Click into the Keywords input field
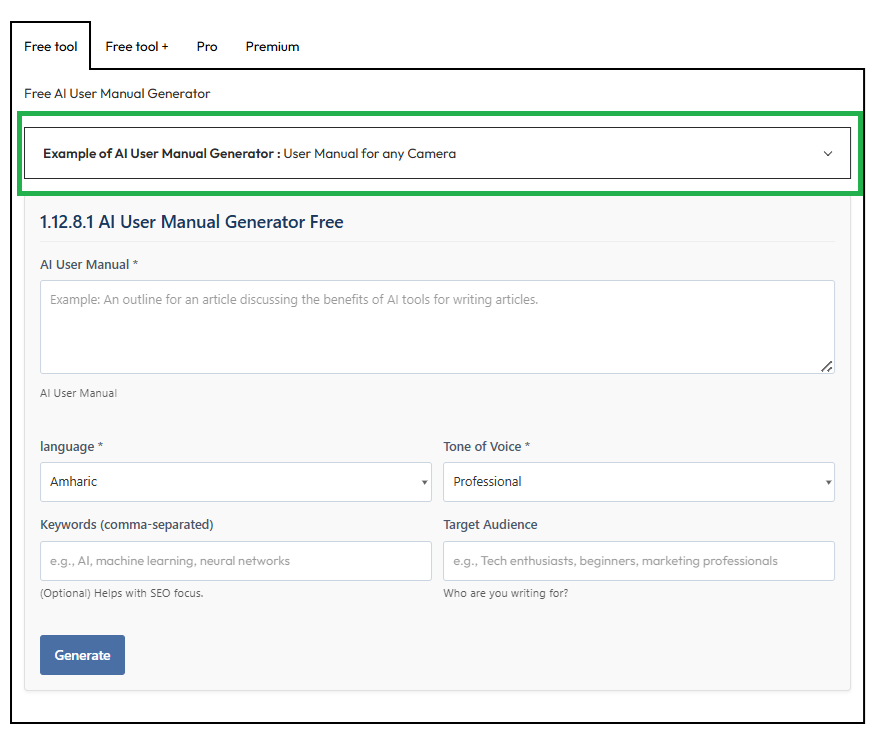 (x=236, y=561)
